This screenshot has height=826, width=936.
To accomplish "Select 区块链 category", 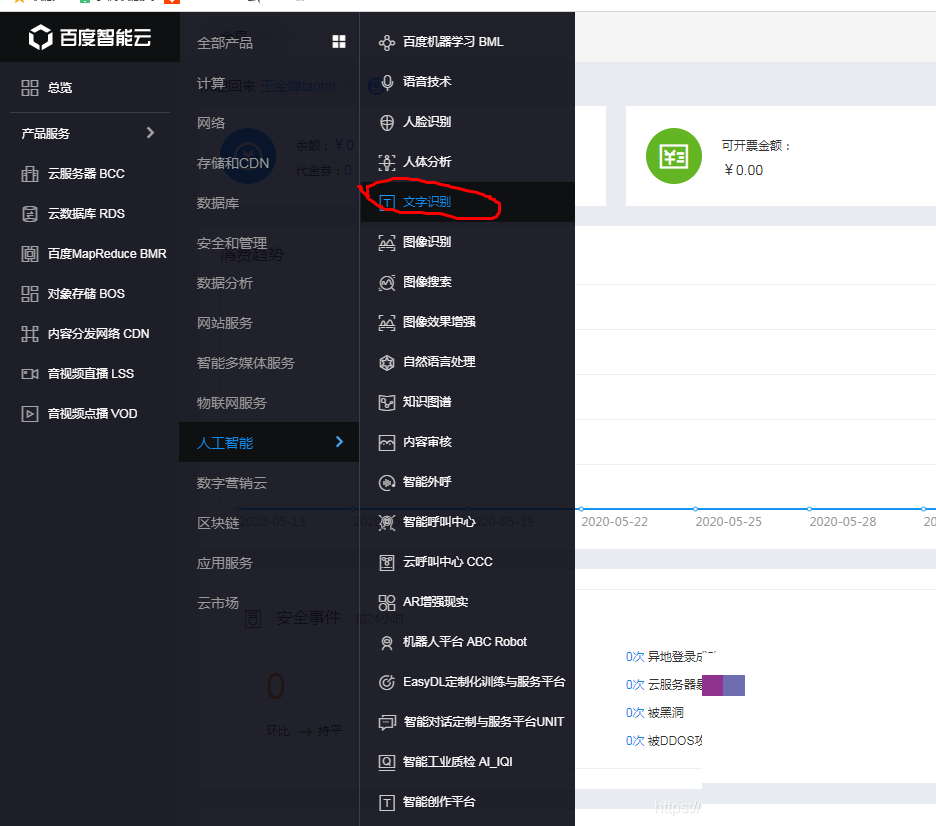I will click(218, 523).
